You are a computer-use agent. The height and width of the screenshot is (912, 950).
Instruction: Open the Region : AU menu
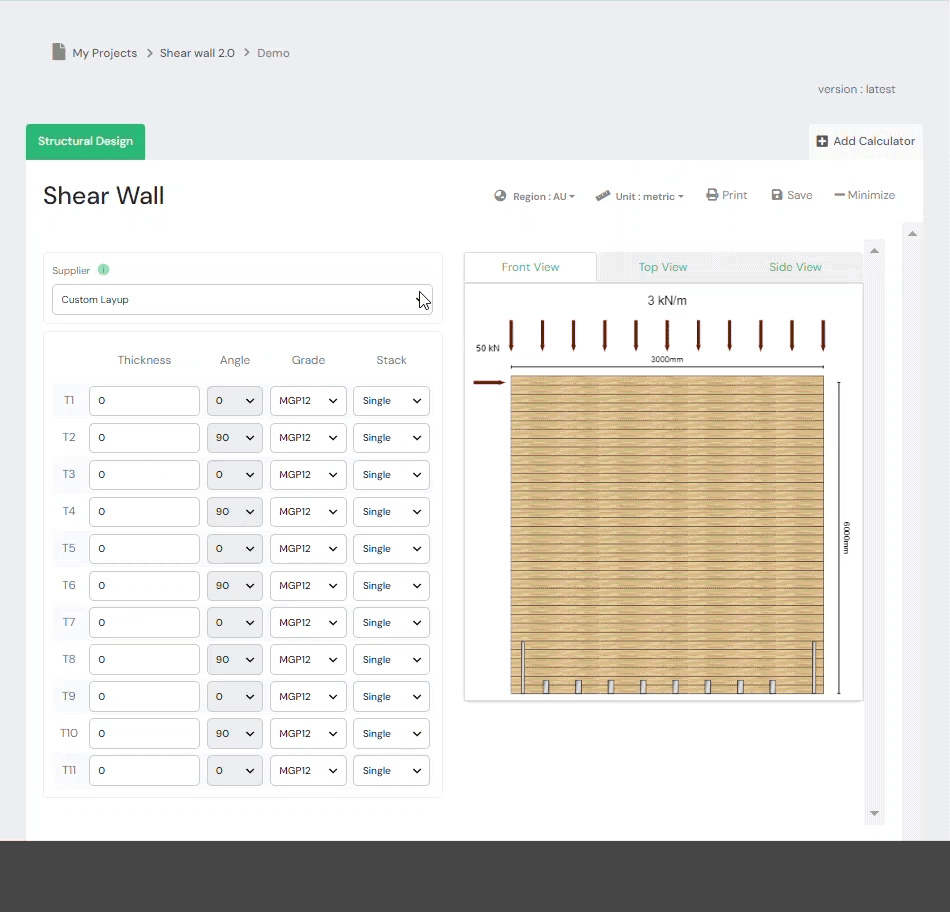click(535, 196)
